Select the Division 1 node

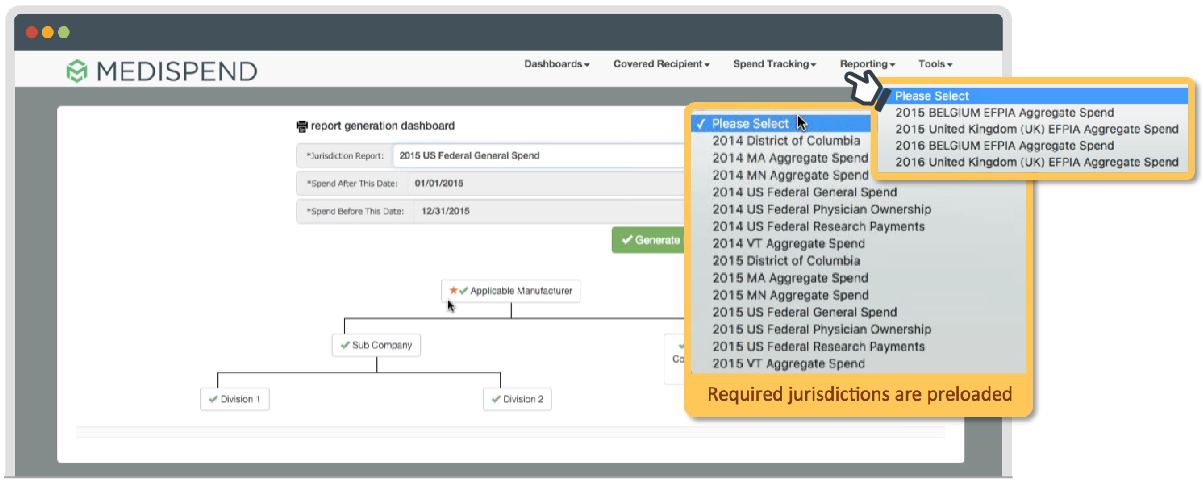(x=234, y=399)
